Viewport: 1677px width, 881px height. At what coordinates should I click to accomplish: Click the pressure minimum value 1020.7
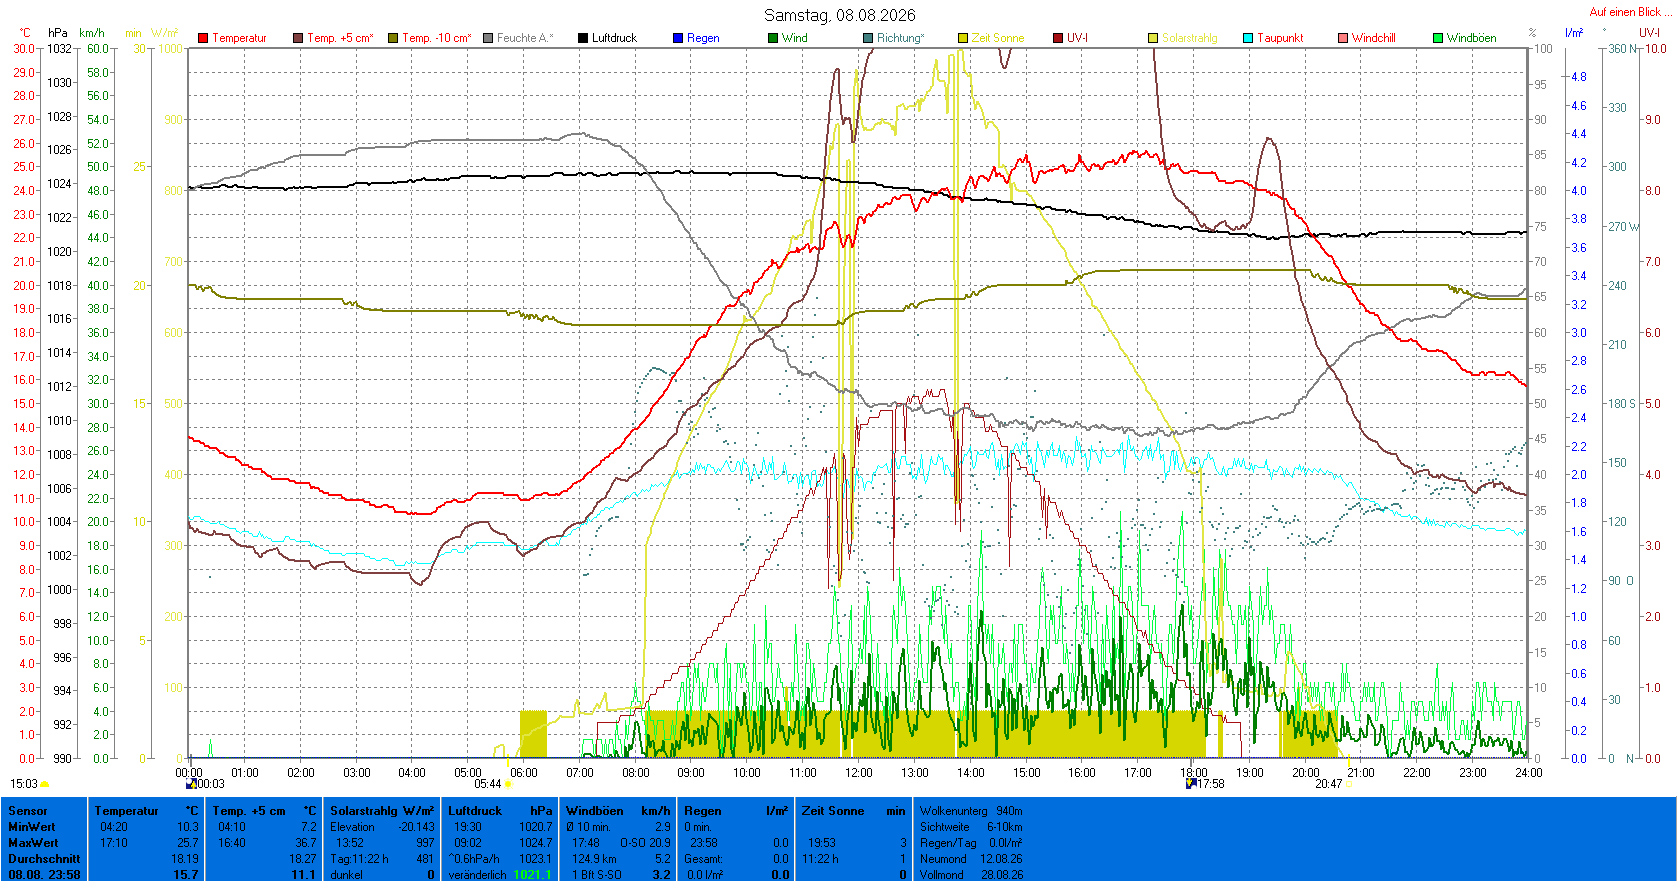pos(535,827)
